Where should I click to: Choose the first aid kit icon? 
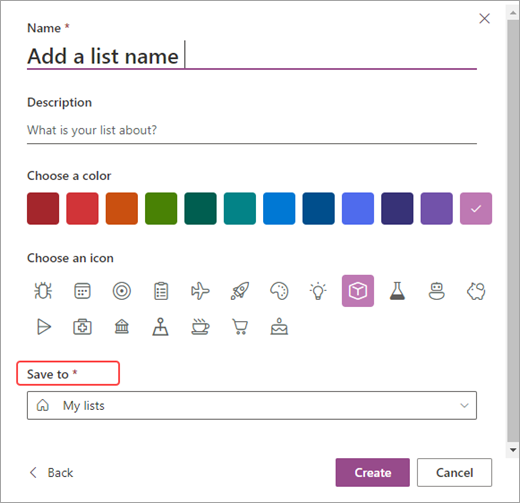[82, 327]
